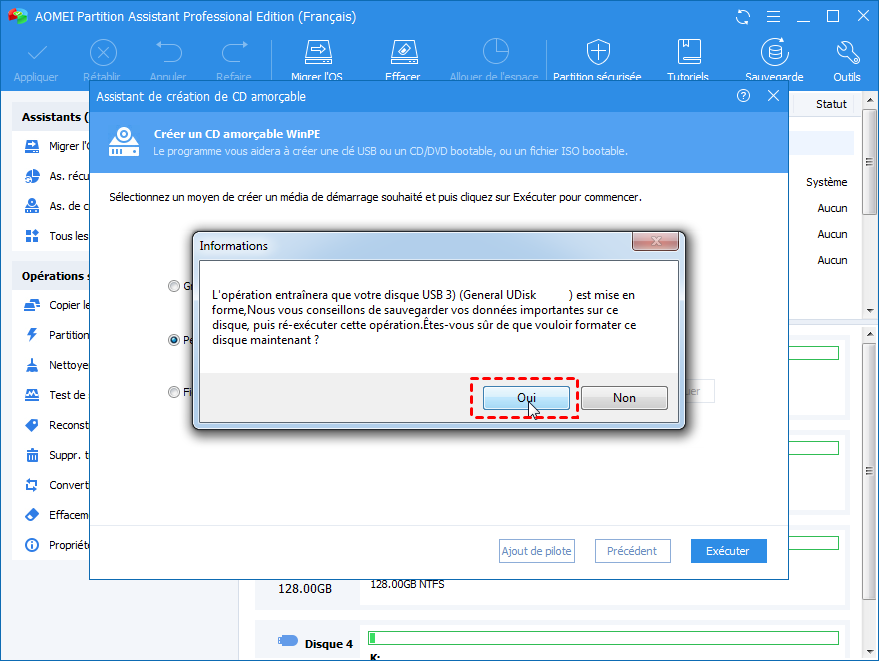Click the upper list scrollbar down arrow

click(x=869, y=311)
